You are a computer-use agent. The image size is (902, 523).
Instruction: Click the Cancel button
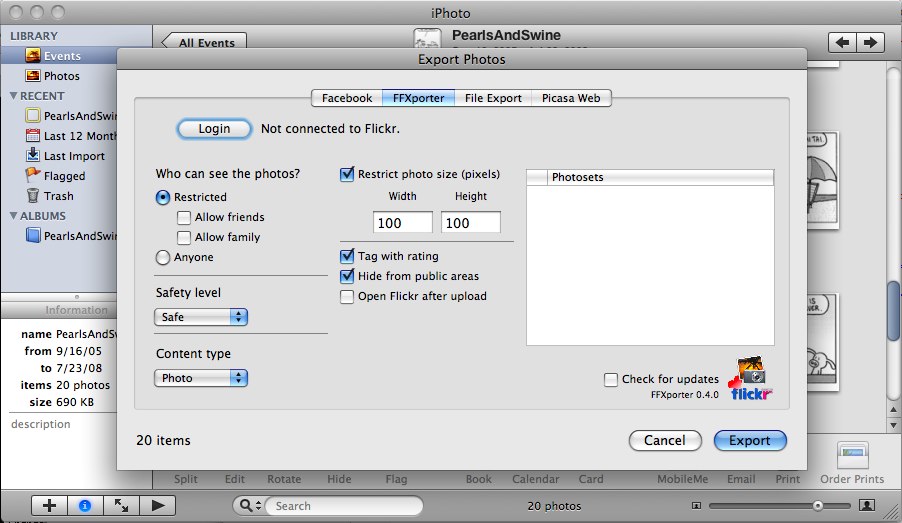(665, 441)
